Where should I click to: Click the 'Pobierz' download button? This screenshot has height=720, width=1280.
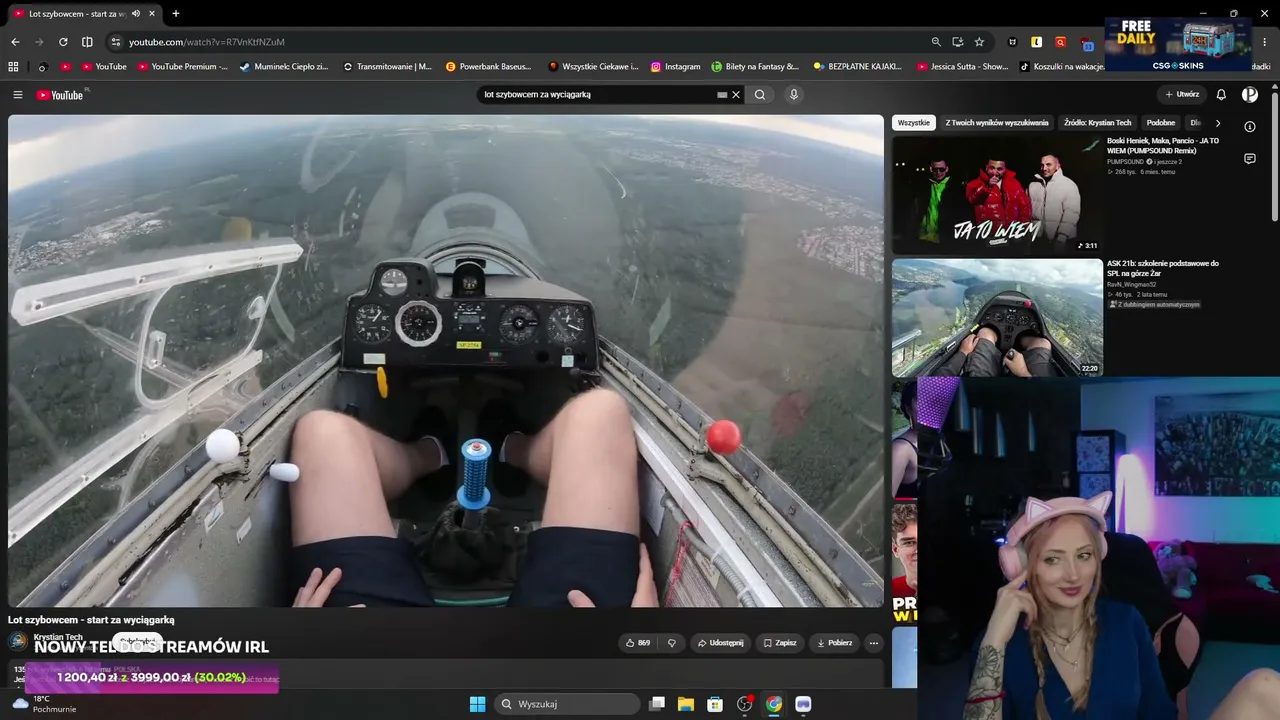[834, 643]
